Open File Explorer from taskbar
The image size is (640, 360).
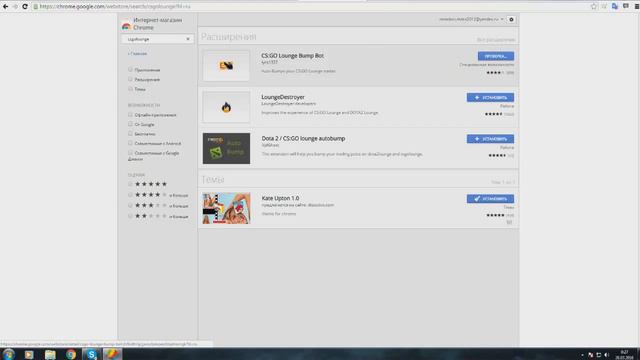pyautogui.click(x=50, y=354)
